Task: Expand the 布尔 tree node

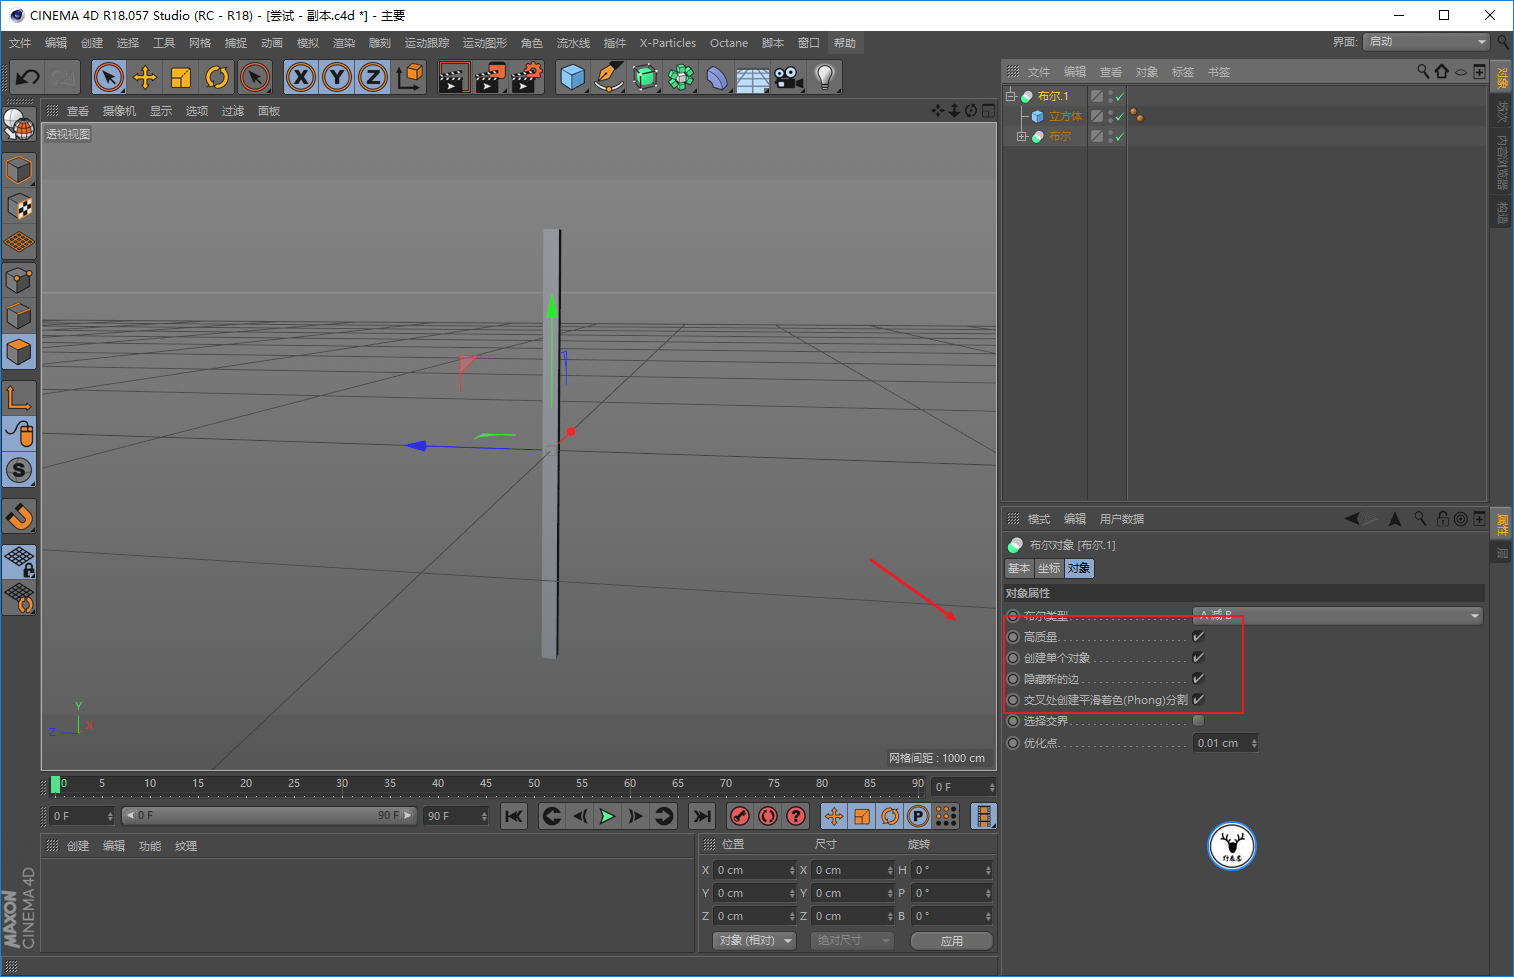Action: click(x=1022, y=136)
